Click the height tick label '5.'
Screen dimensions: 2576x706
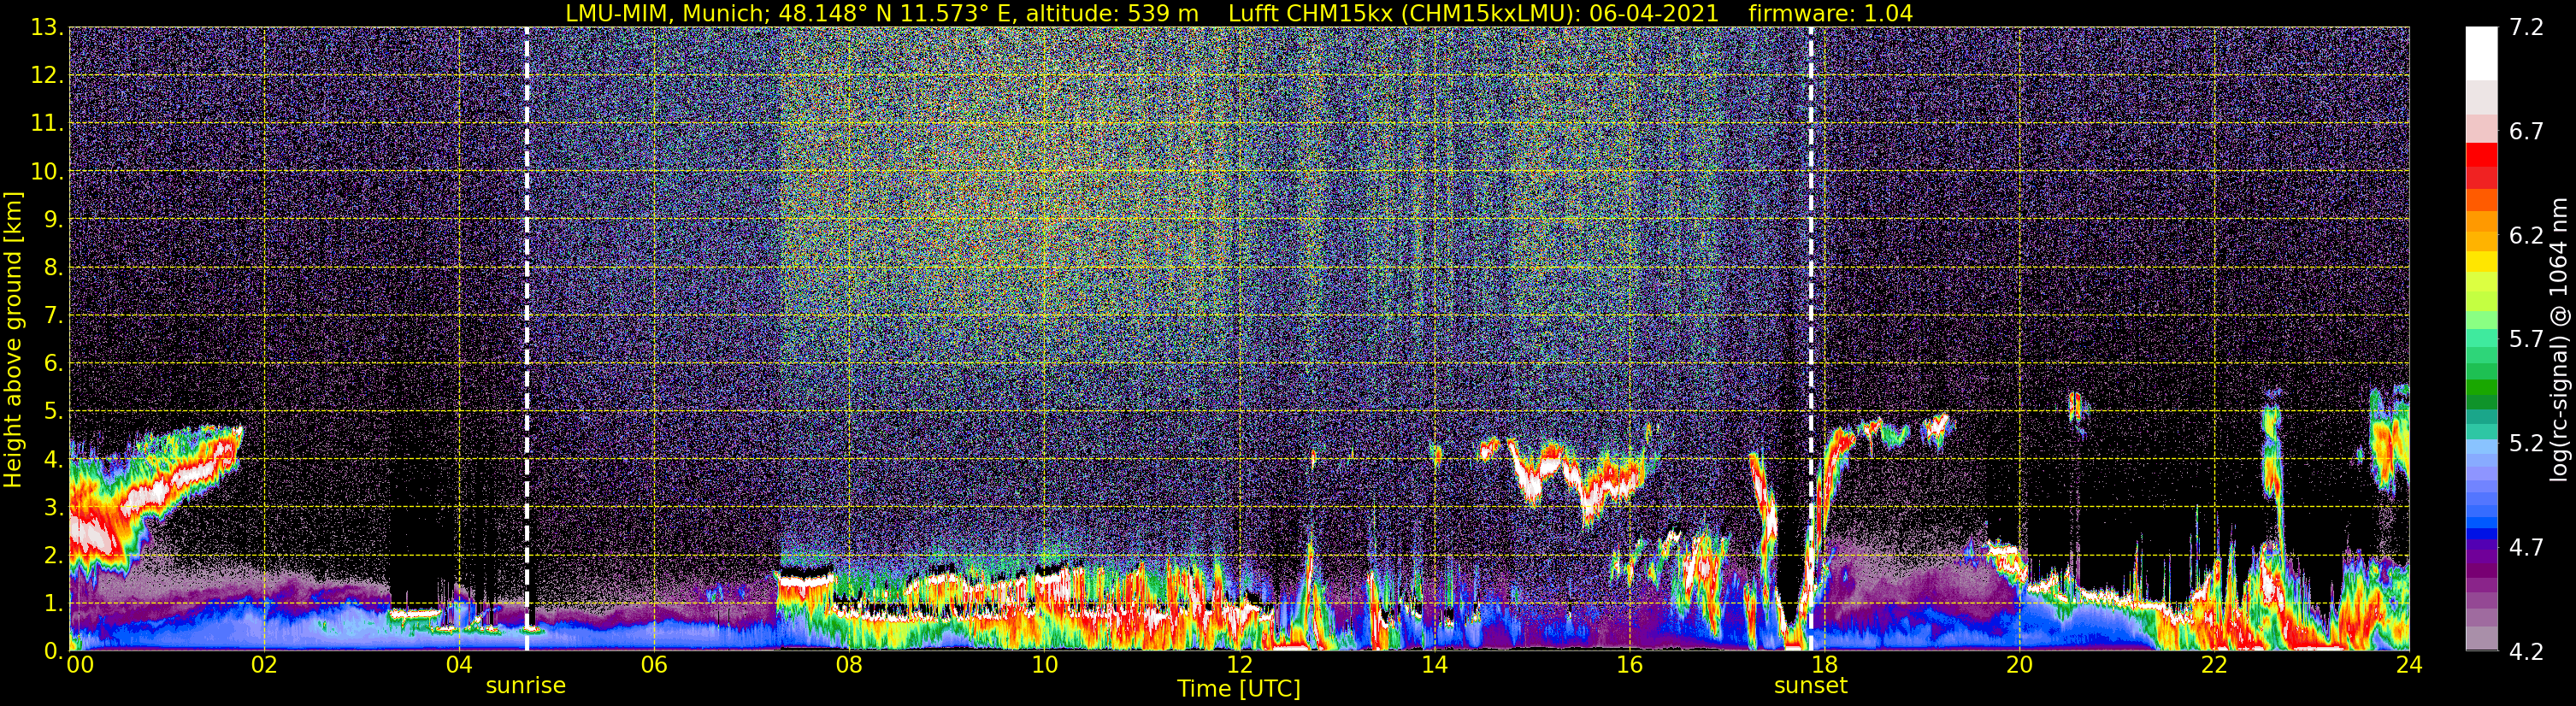click(52, 412)
